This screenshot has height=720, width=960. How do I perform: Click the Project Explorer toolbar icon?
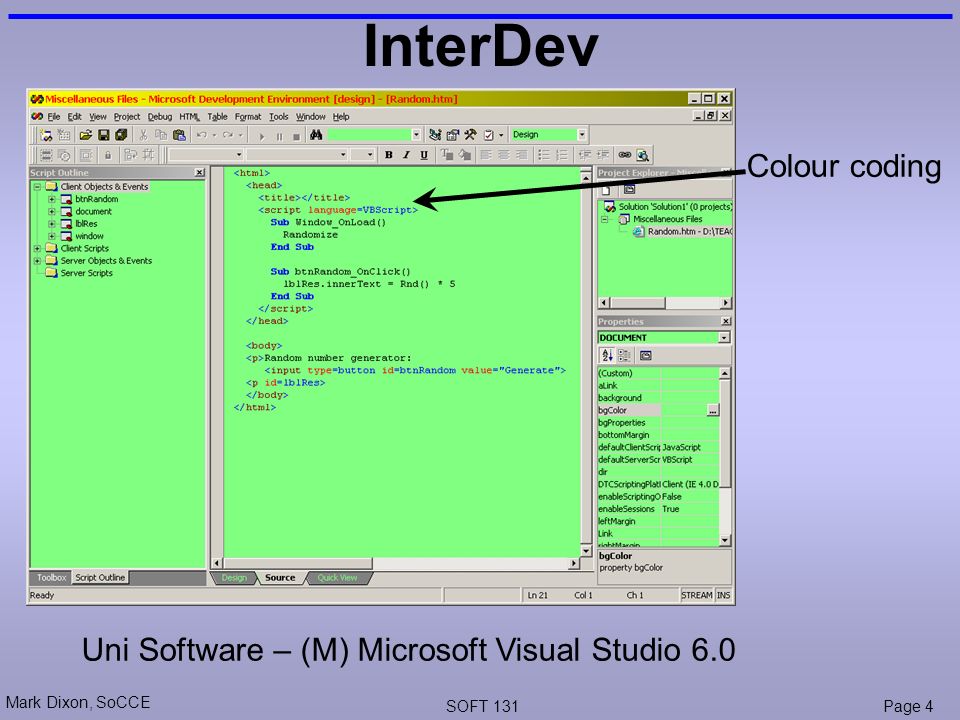point(435,135)
